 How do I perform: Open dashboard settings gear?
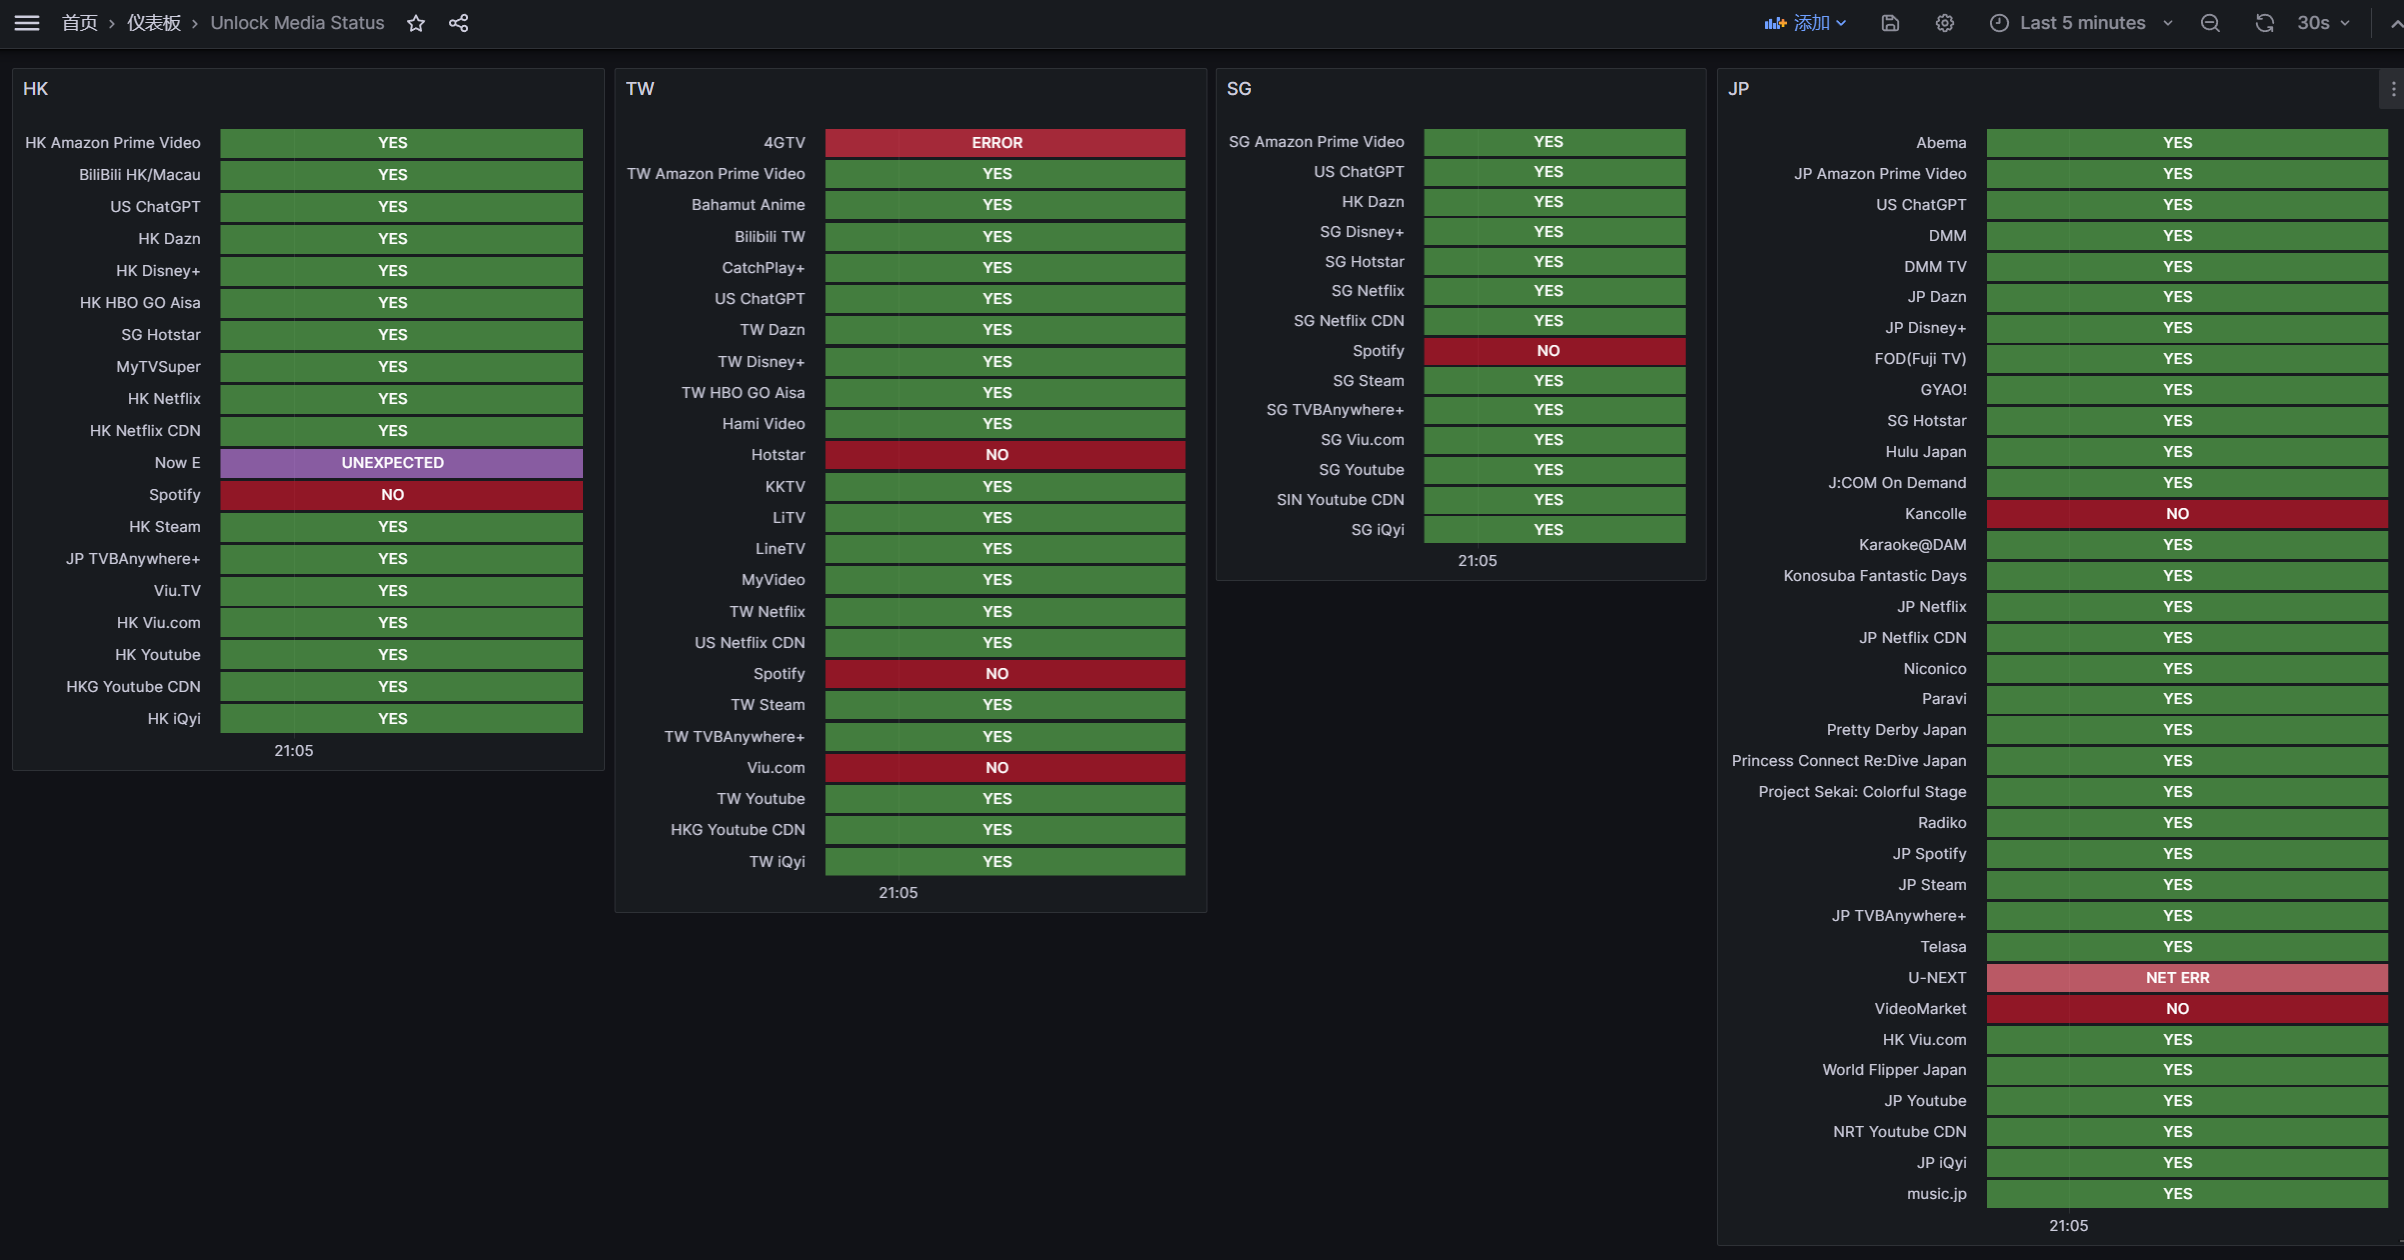(x=1944, y=23)
